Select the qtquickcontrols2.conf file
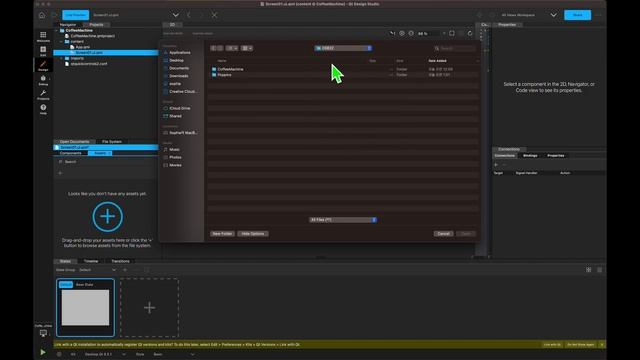Image resolution: width=640 pixels, height=360 pixels. tap(89, 64)
